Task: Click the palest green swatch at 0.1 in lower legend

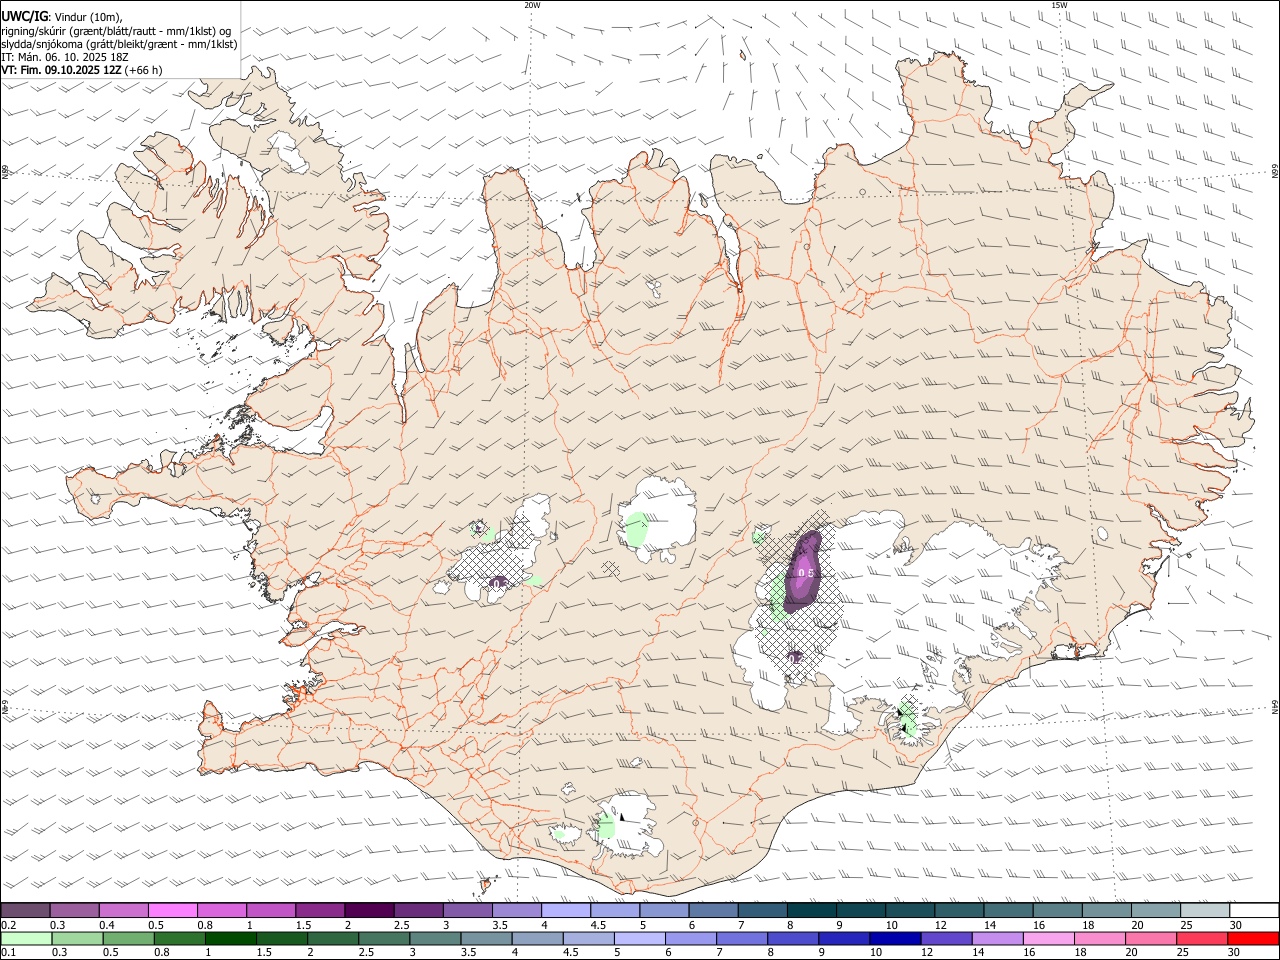Action: point(27,938)
